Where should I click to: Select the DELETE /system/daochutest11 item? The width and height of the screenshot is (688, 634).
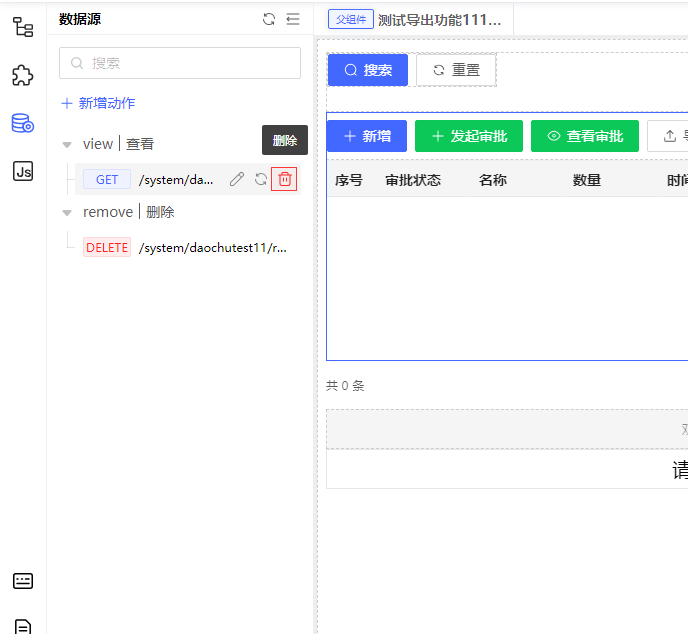(x=185, y=248)
